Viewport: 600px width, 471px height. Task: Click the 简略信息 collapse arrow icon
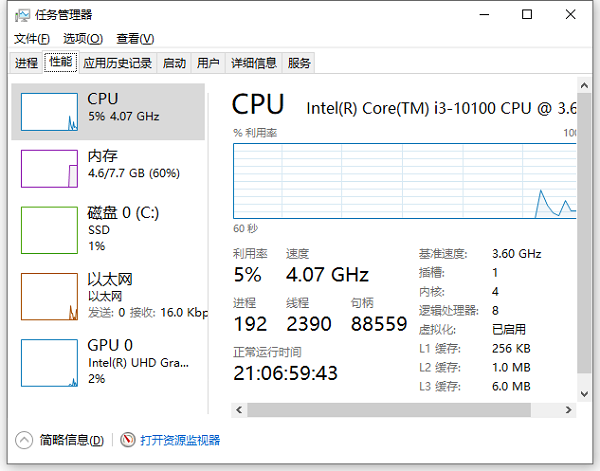coord(24,440)
